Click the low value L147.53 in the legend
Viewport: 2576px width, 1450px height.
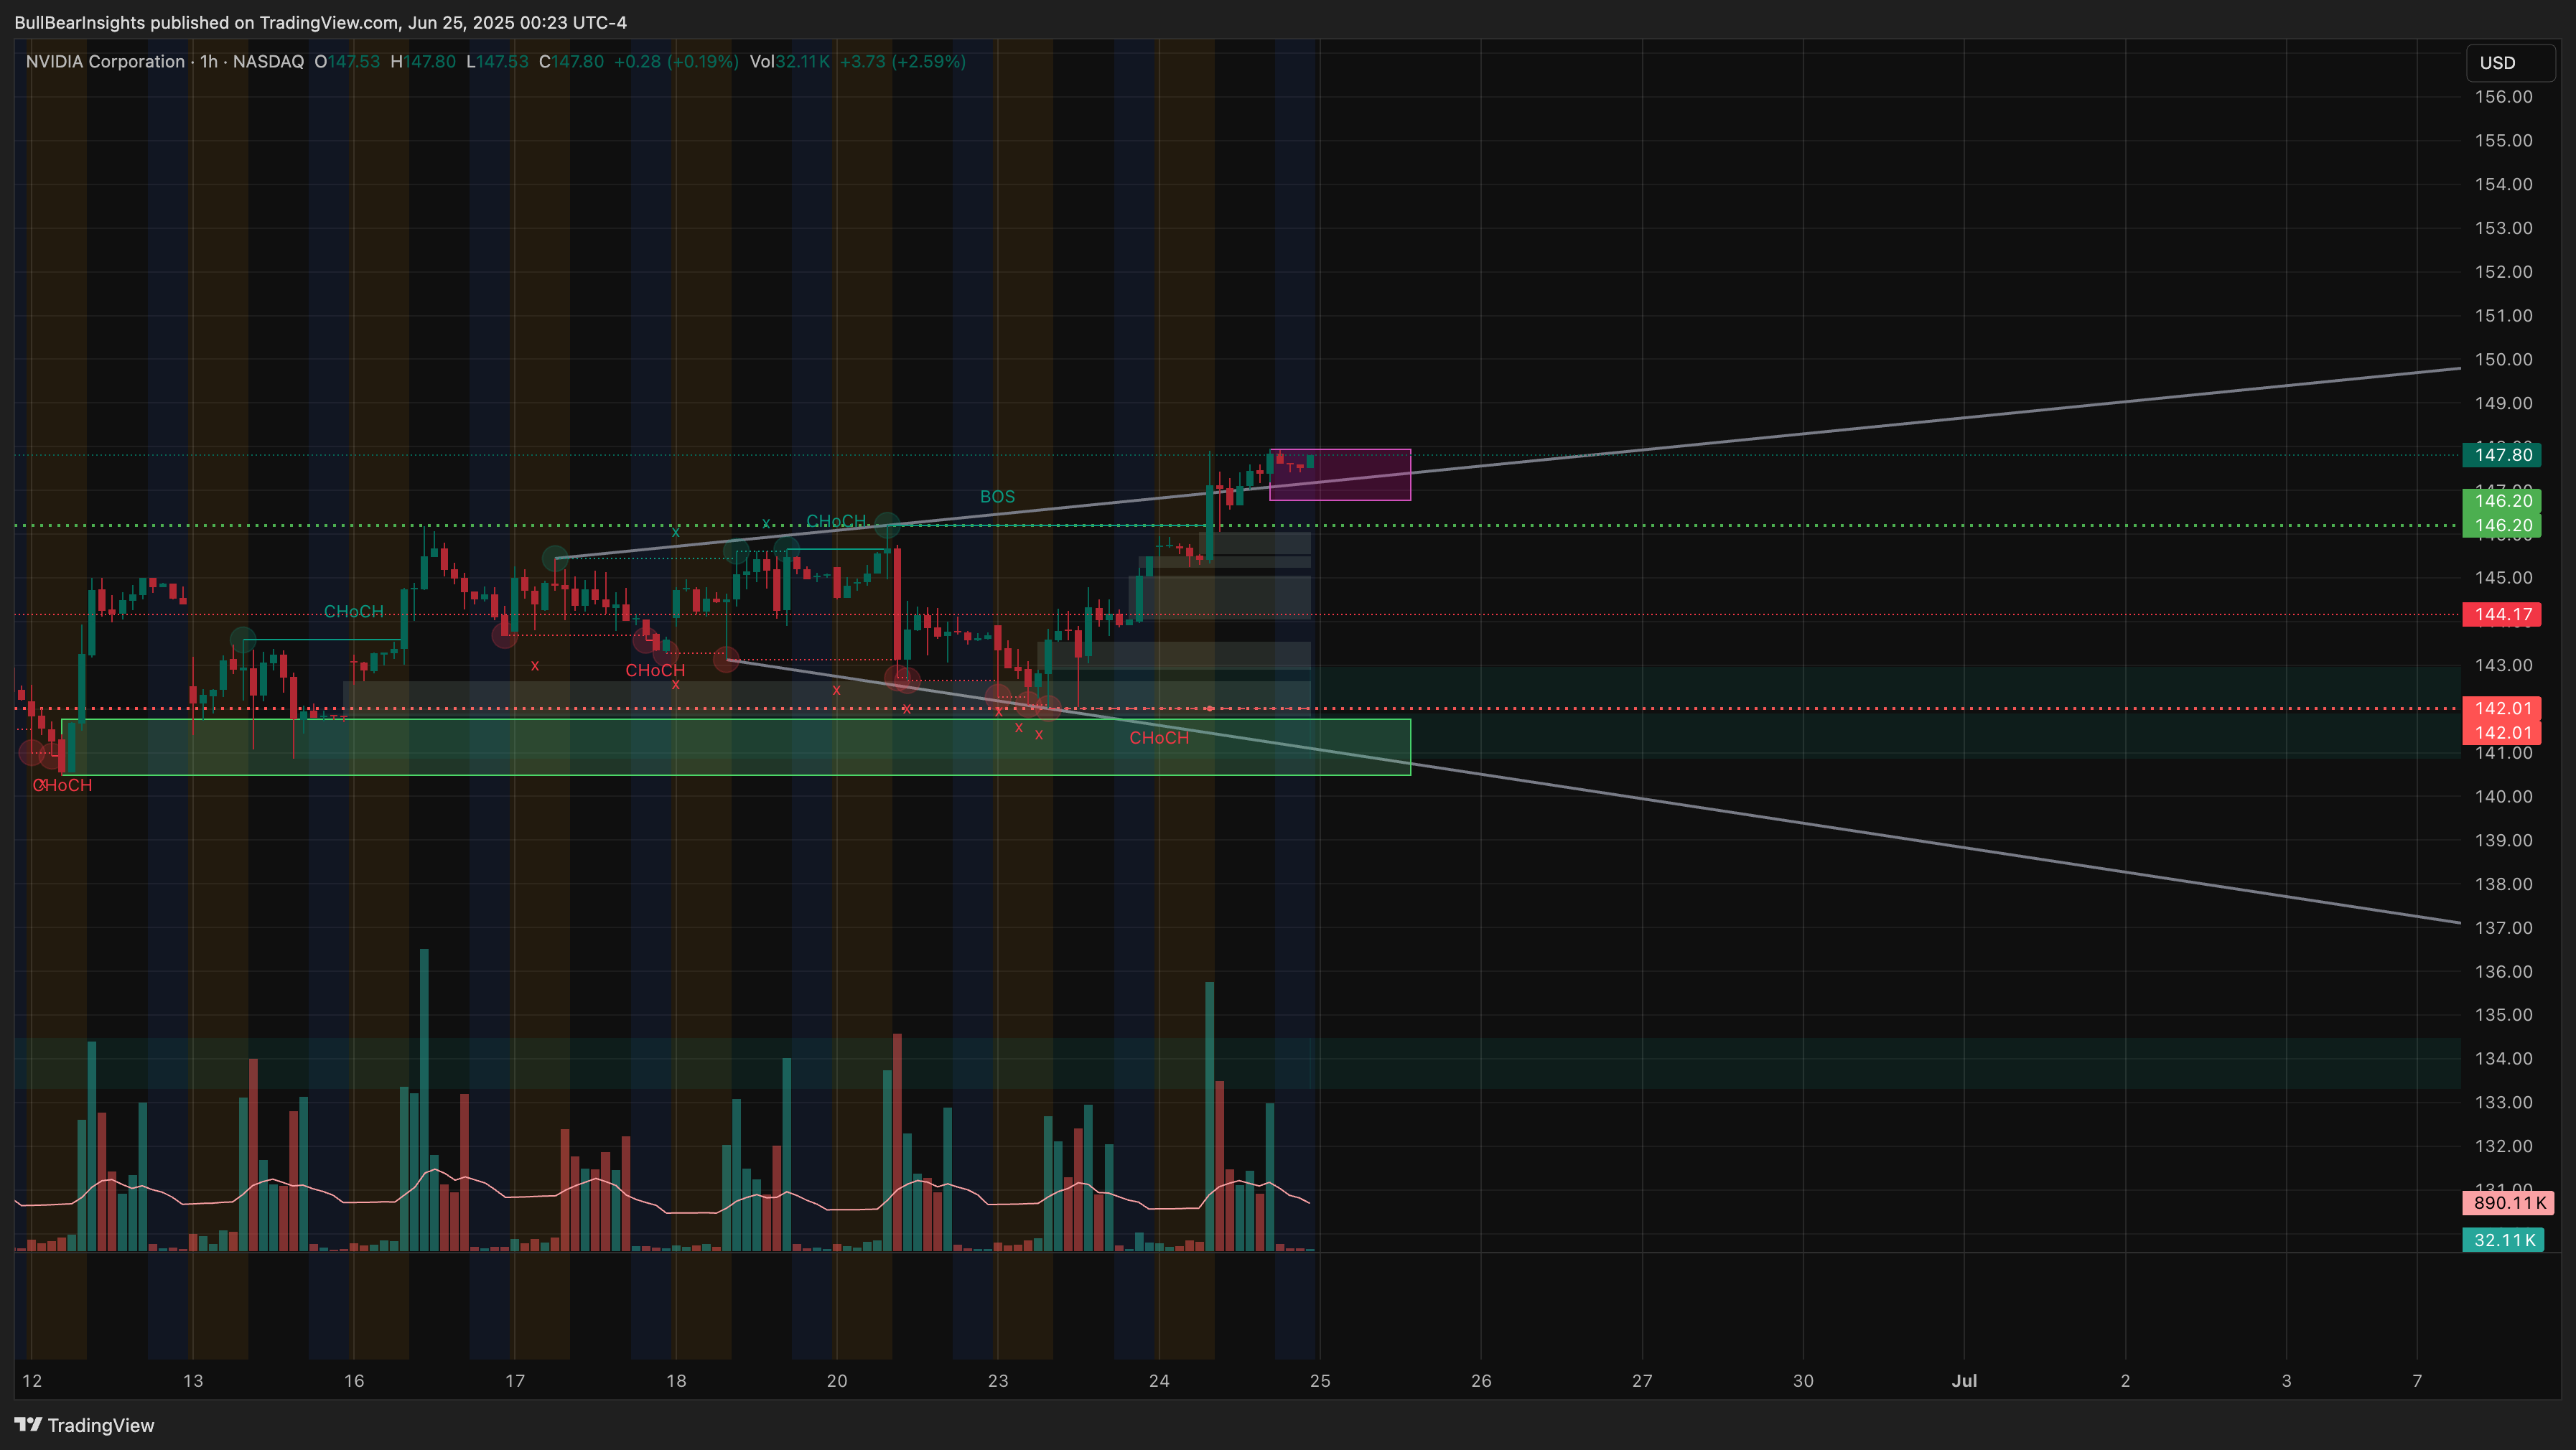(x=497, y=62)
